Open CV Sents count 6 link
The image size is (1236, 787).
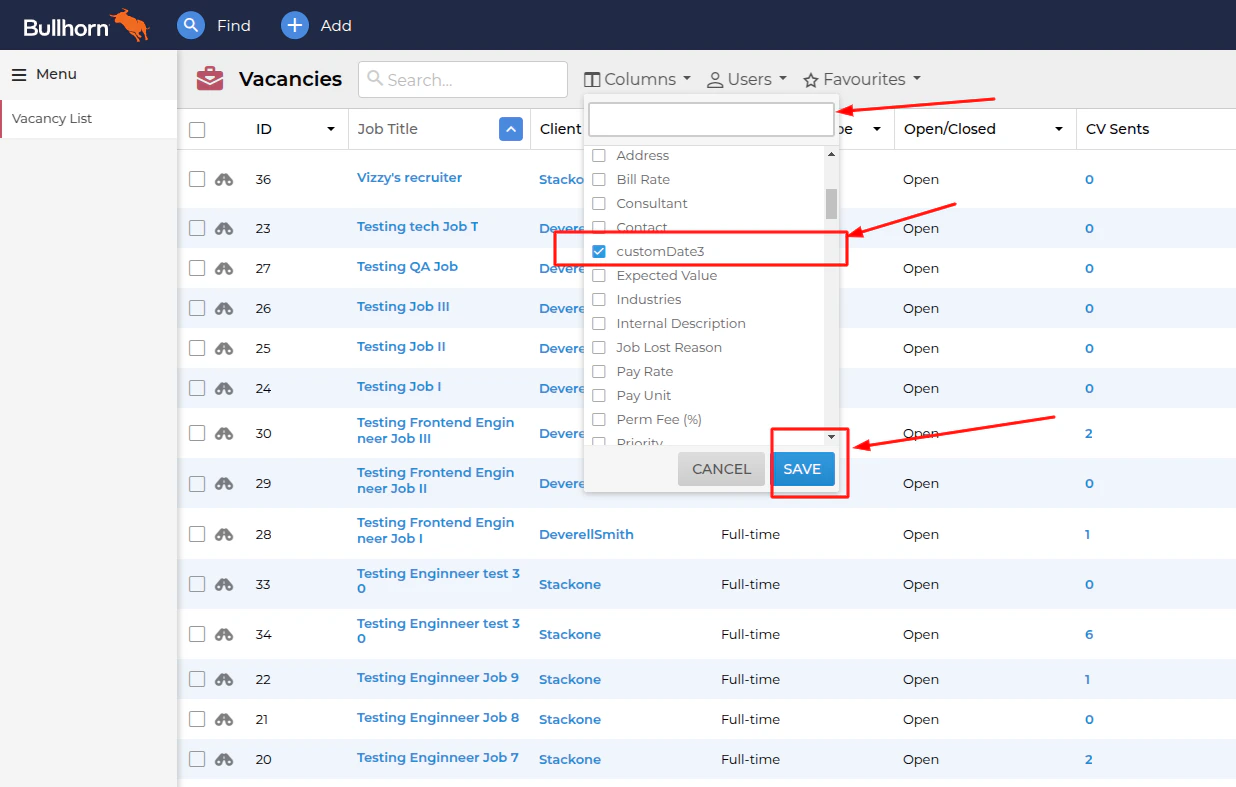(1089, 634)
